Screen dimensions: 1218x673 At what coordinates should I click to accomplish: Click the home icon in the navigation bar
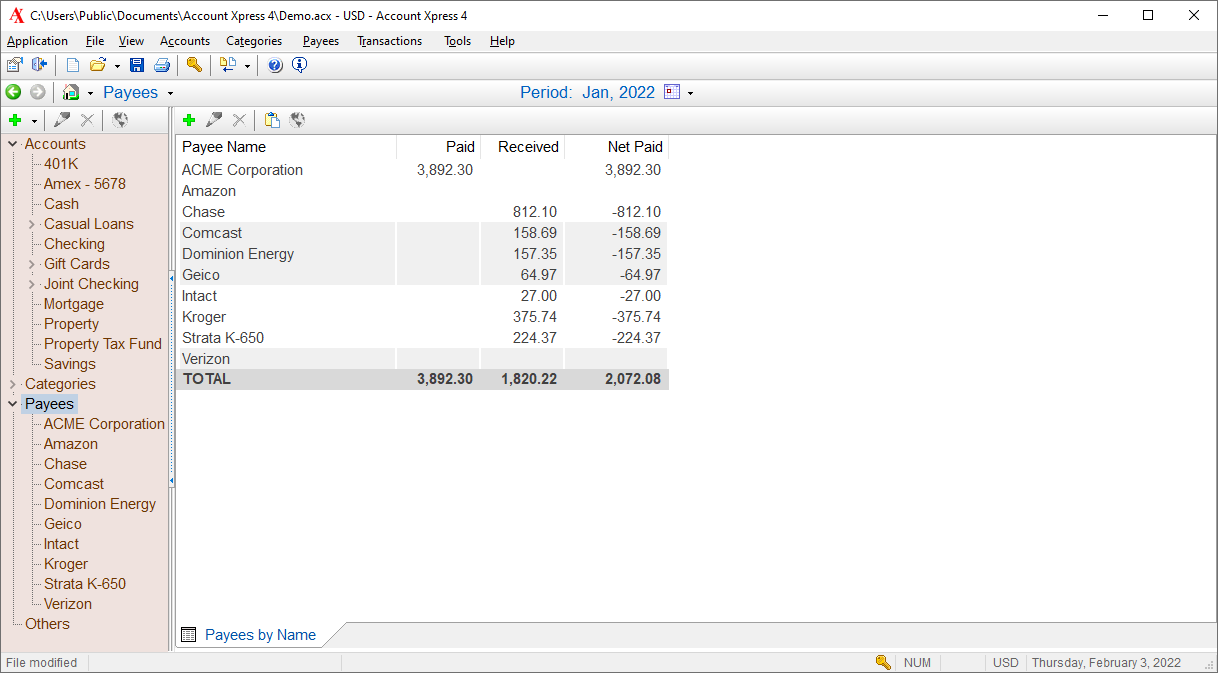click(71, 92)
